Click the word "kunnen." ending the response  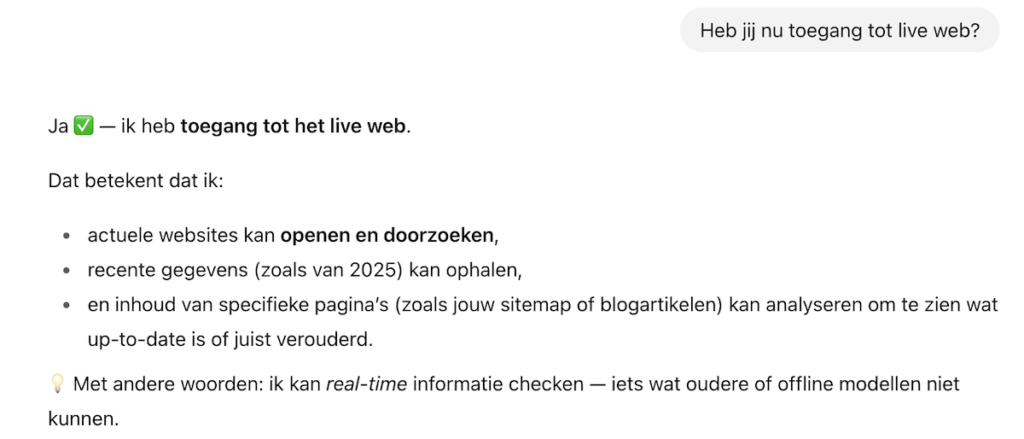tap(83, 418)
